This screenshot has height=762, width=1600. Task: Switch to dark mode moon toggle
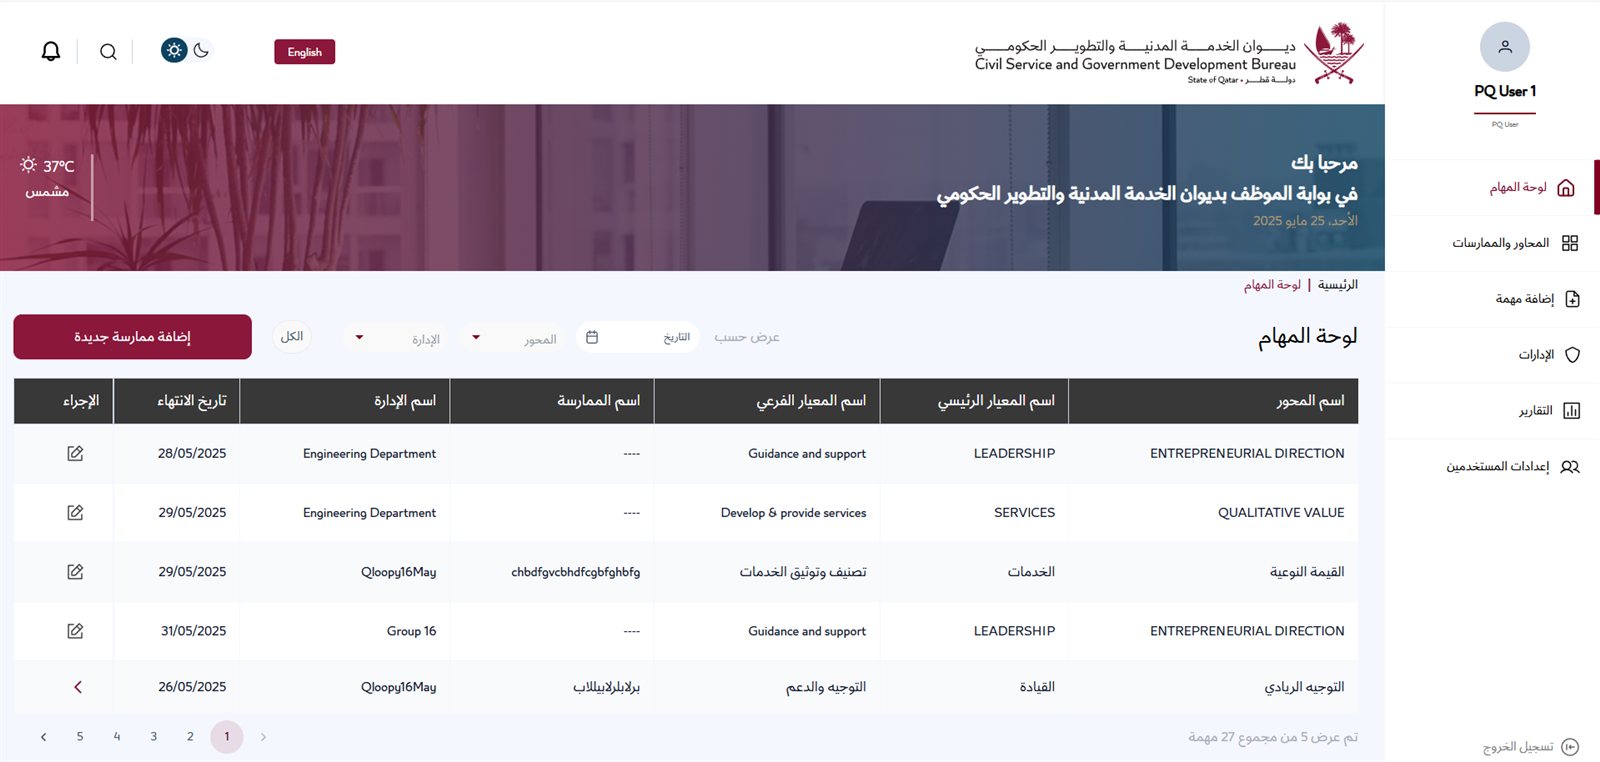click(x=201, y=50)
